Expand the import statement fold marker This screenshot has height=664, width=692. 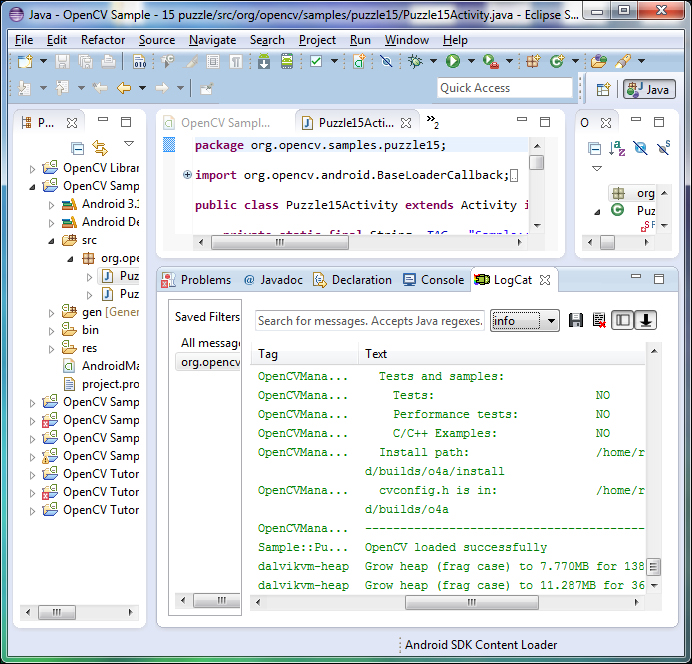coord(187,175)
